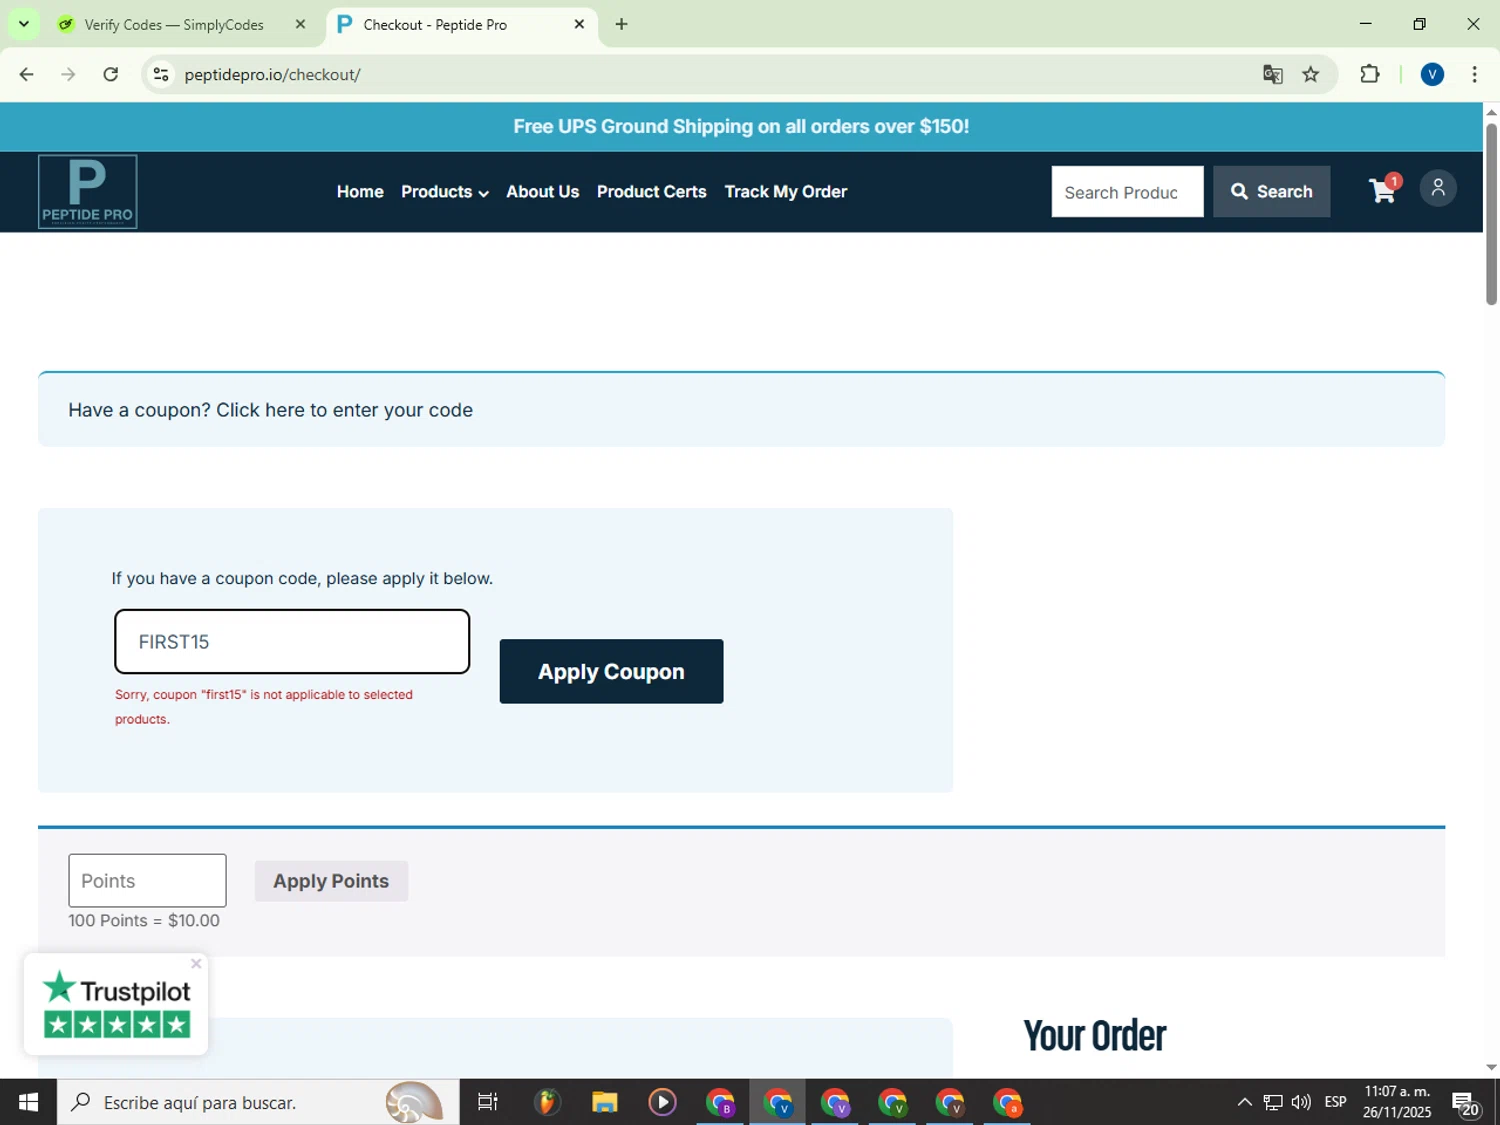Open About Us page
The image size is (1500, 1125).
pyautogui.click(x=543, y=191)
